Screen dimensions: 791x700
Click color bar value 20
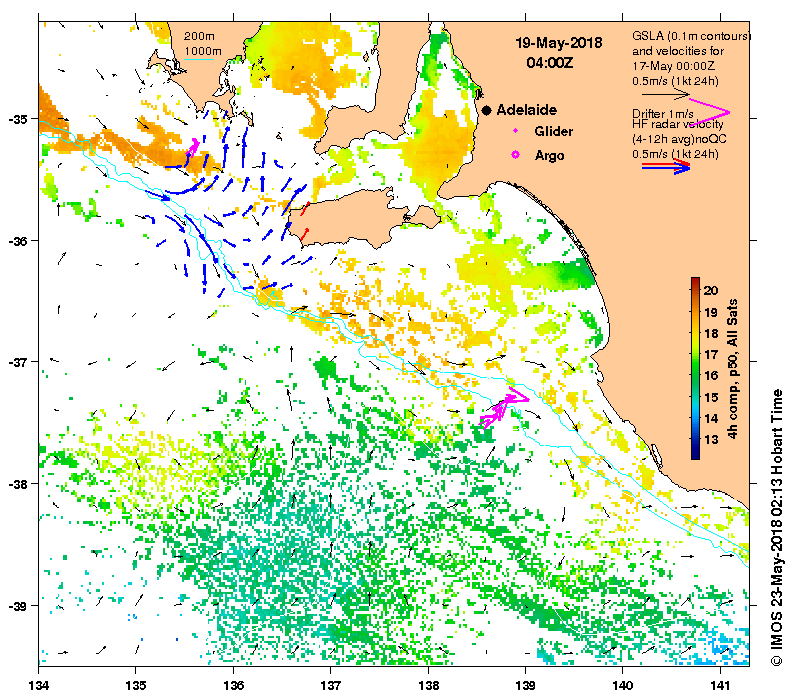tap(711, 290)
